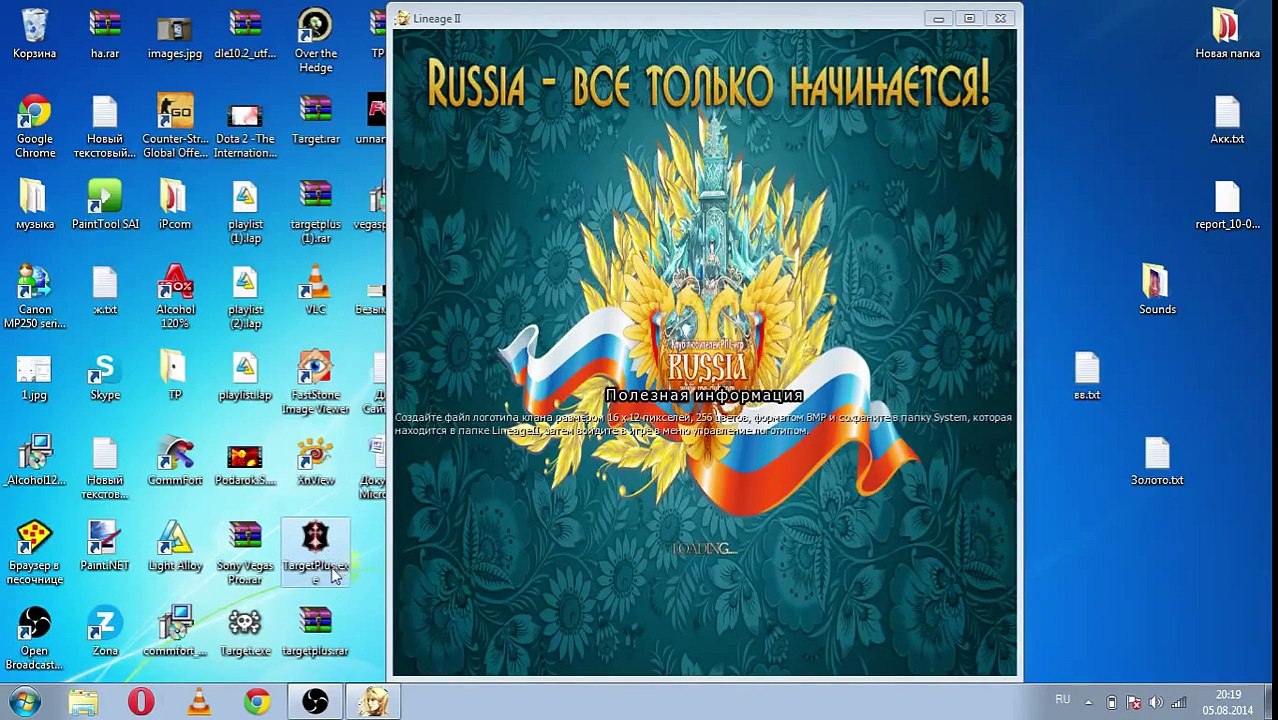Open the Sounds archive icon
Screen dimensions: 1278x720
pos(1157,290)
